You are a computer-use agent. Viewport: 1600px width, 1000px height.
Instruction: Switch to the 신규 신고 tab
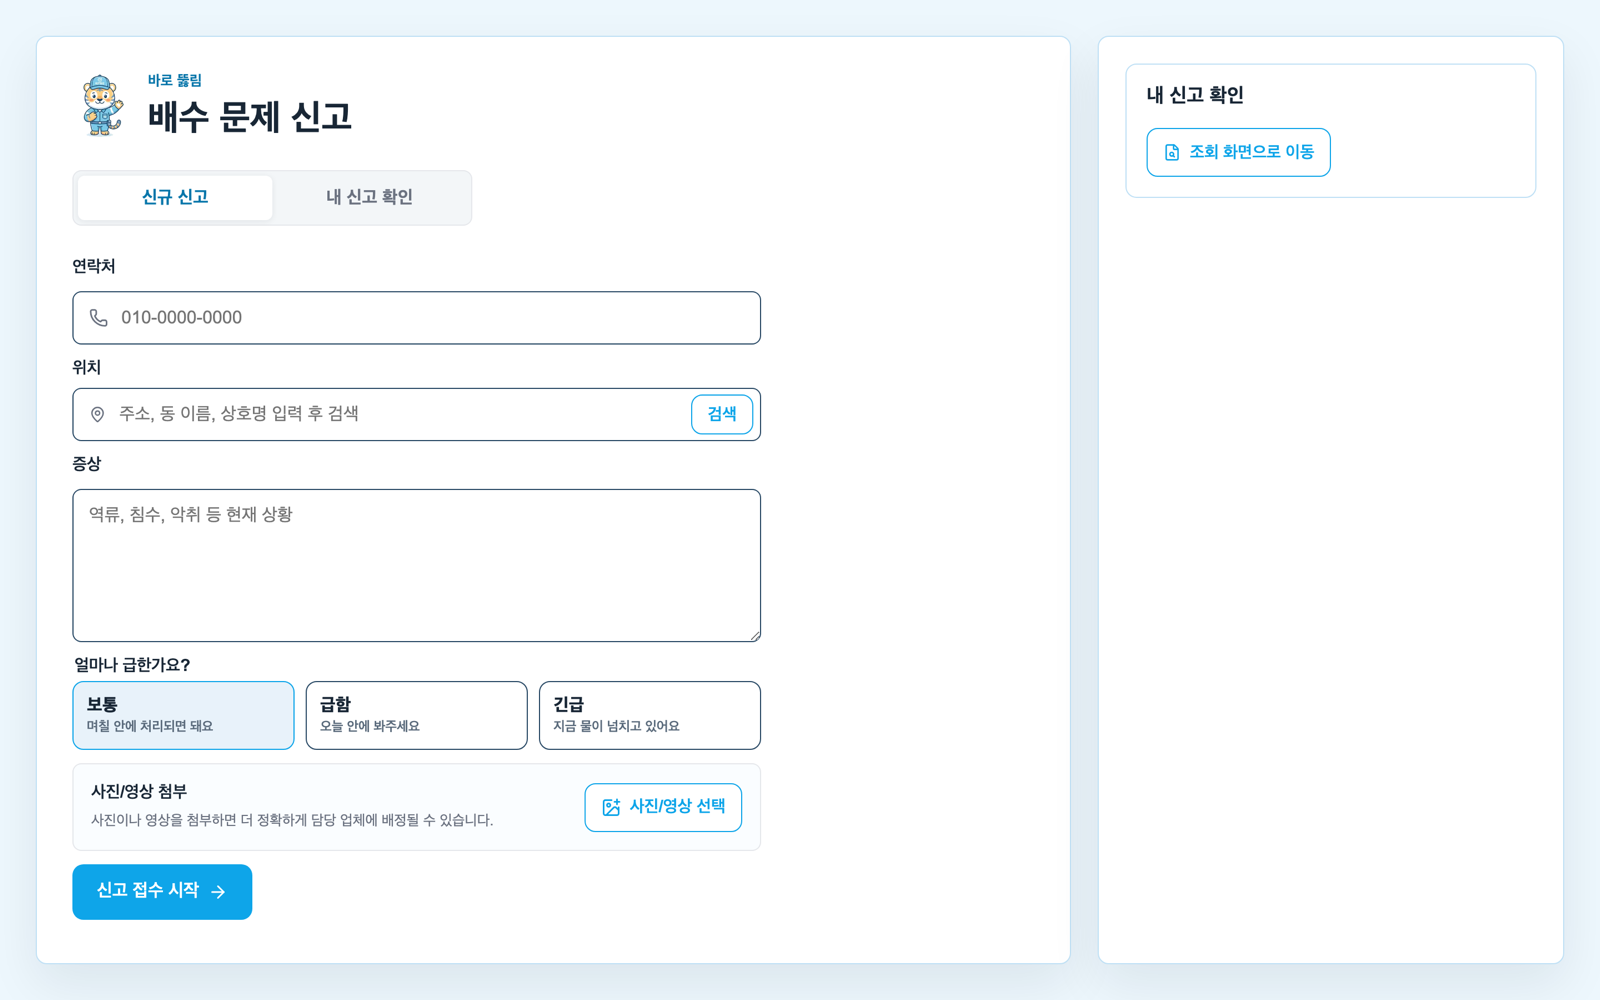tap(175, 197)
